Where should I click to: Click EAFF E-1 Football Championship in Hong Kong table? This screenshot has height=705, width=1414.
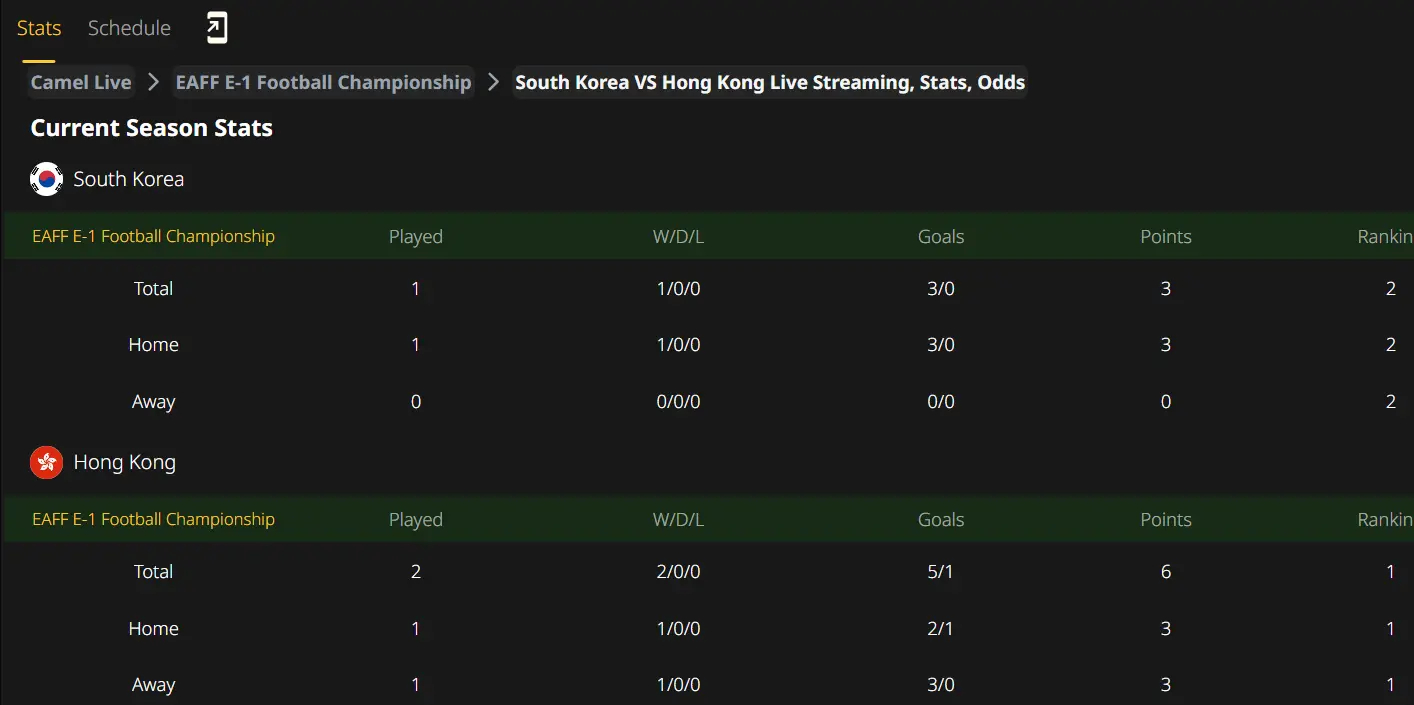coord(153,519)
